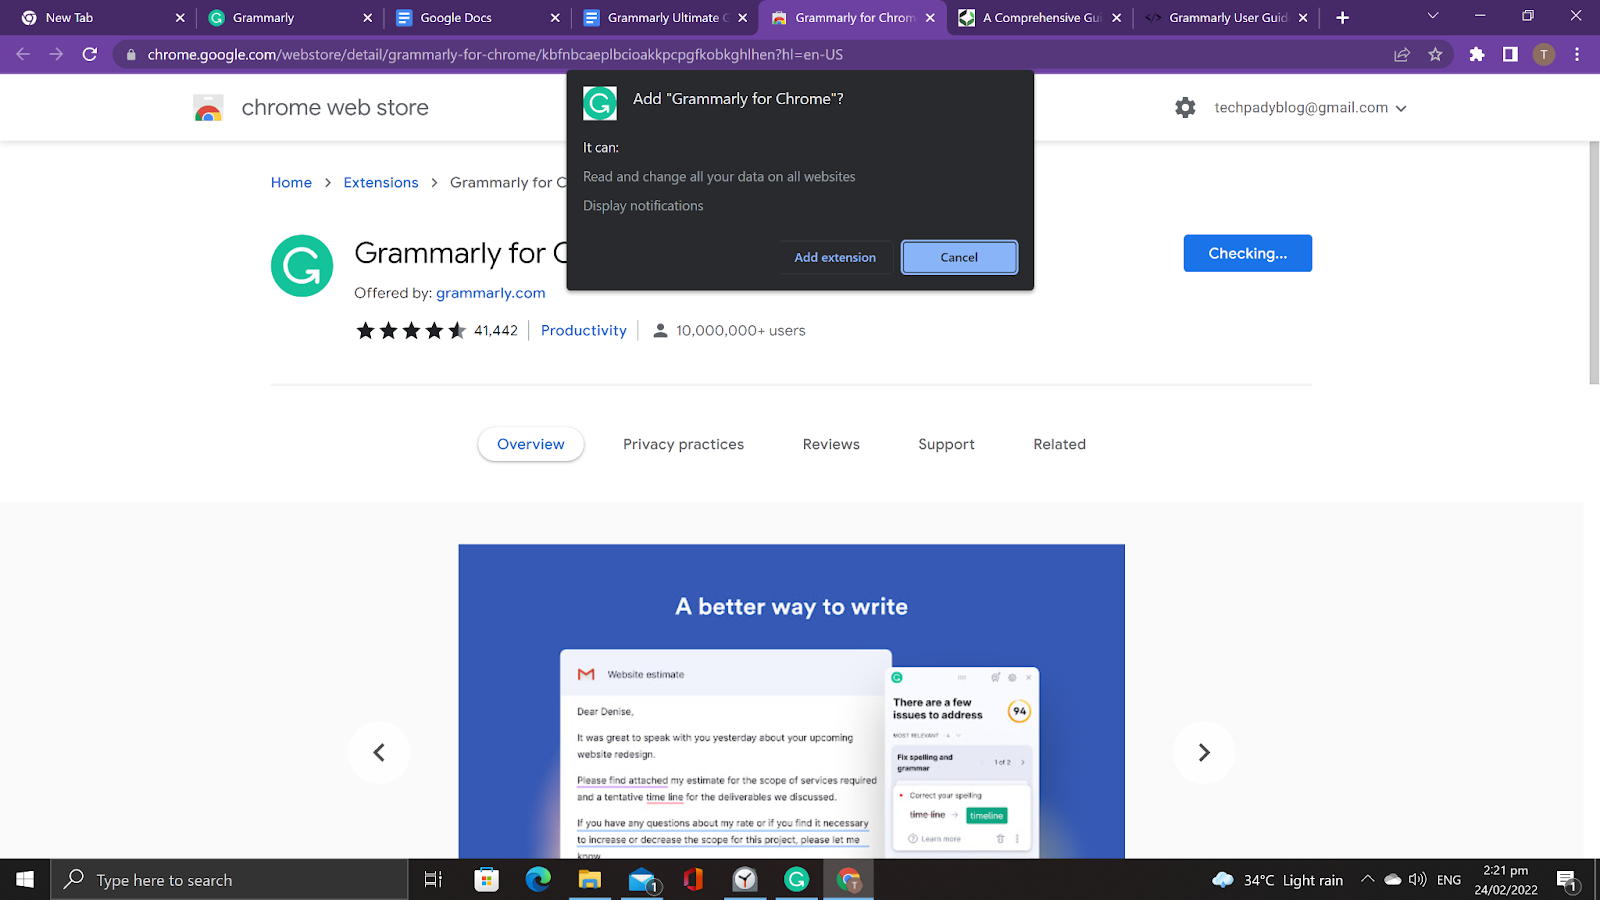The image size is (1600, 900).
Task: Open the Related tab
Action: pos(1059,444)
